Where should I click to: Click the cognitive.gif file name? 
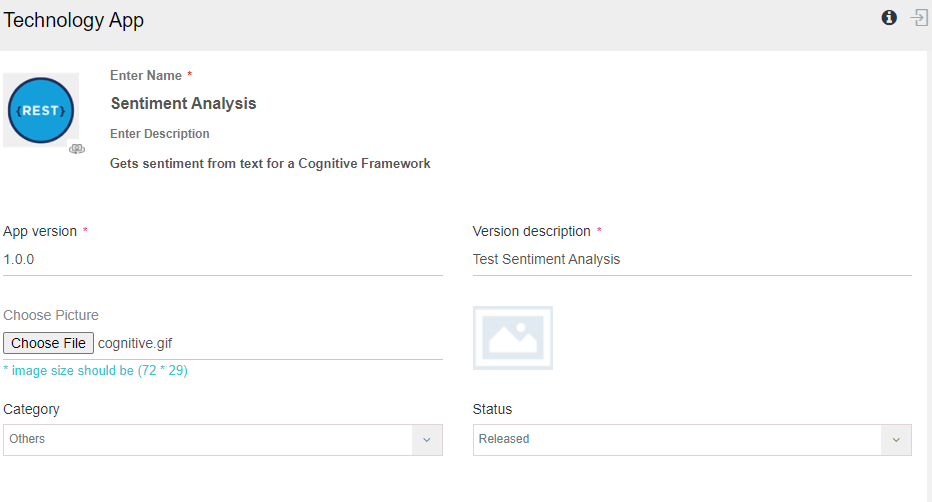tap(135, 343)
